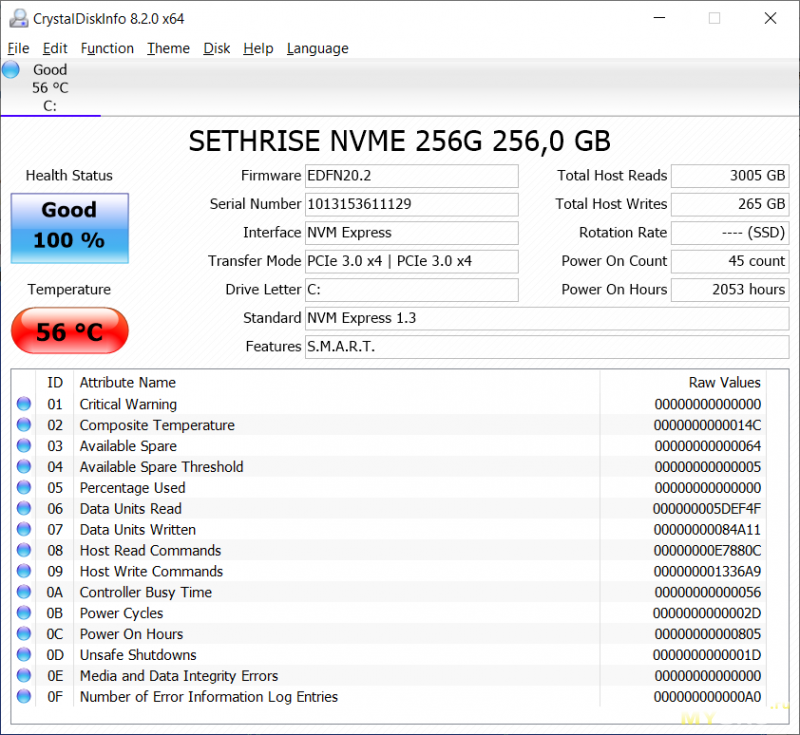Click the status orb for Media and Data Integrity Errors
Image resolution: width=800 pixels, height=735 pixels.
click(23, 675)
